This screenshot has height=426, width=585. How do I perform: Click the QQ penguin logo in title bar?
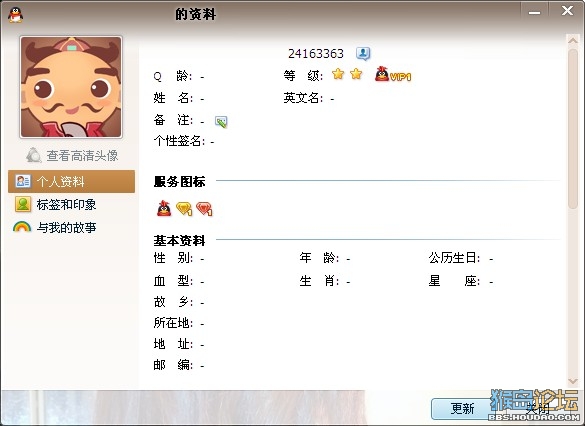click(15, 15)
